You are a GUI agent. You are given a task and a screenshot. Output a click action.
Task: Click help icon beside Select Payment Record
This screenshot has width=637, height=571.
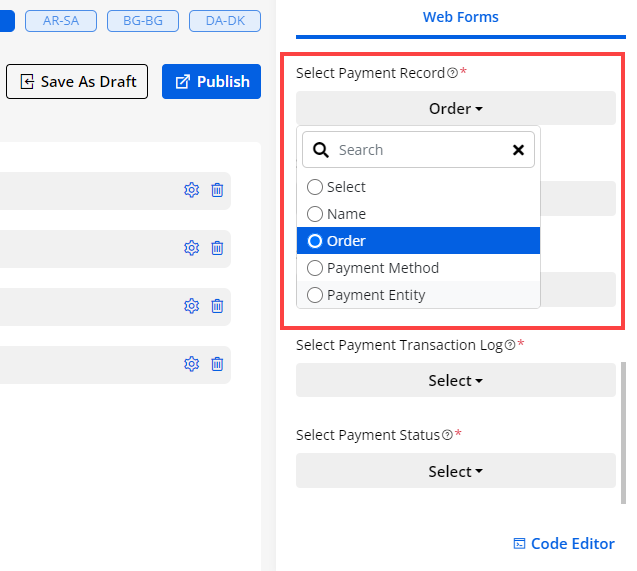[452, 73]
